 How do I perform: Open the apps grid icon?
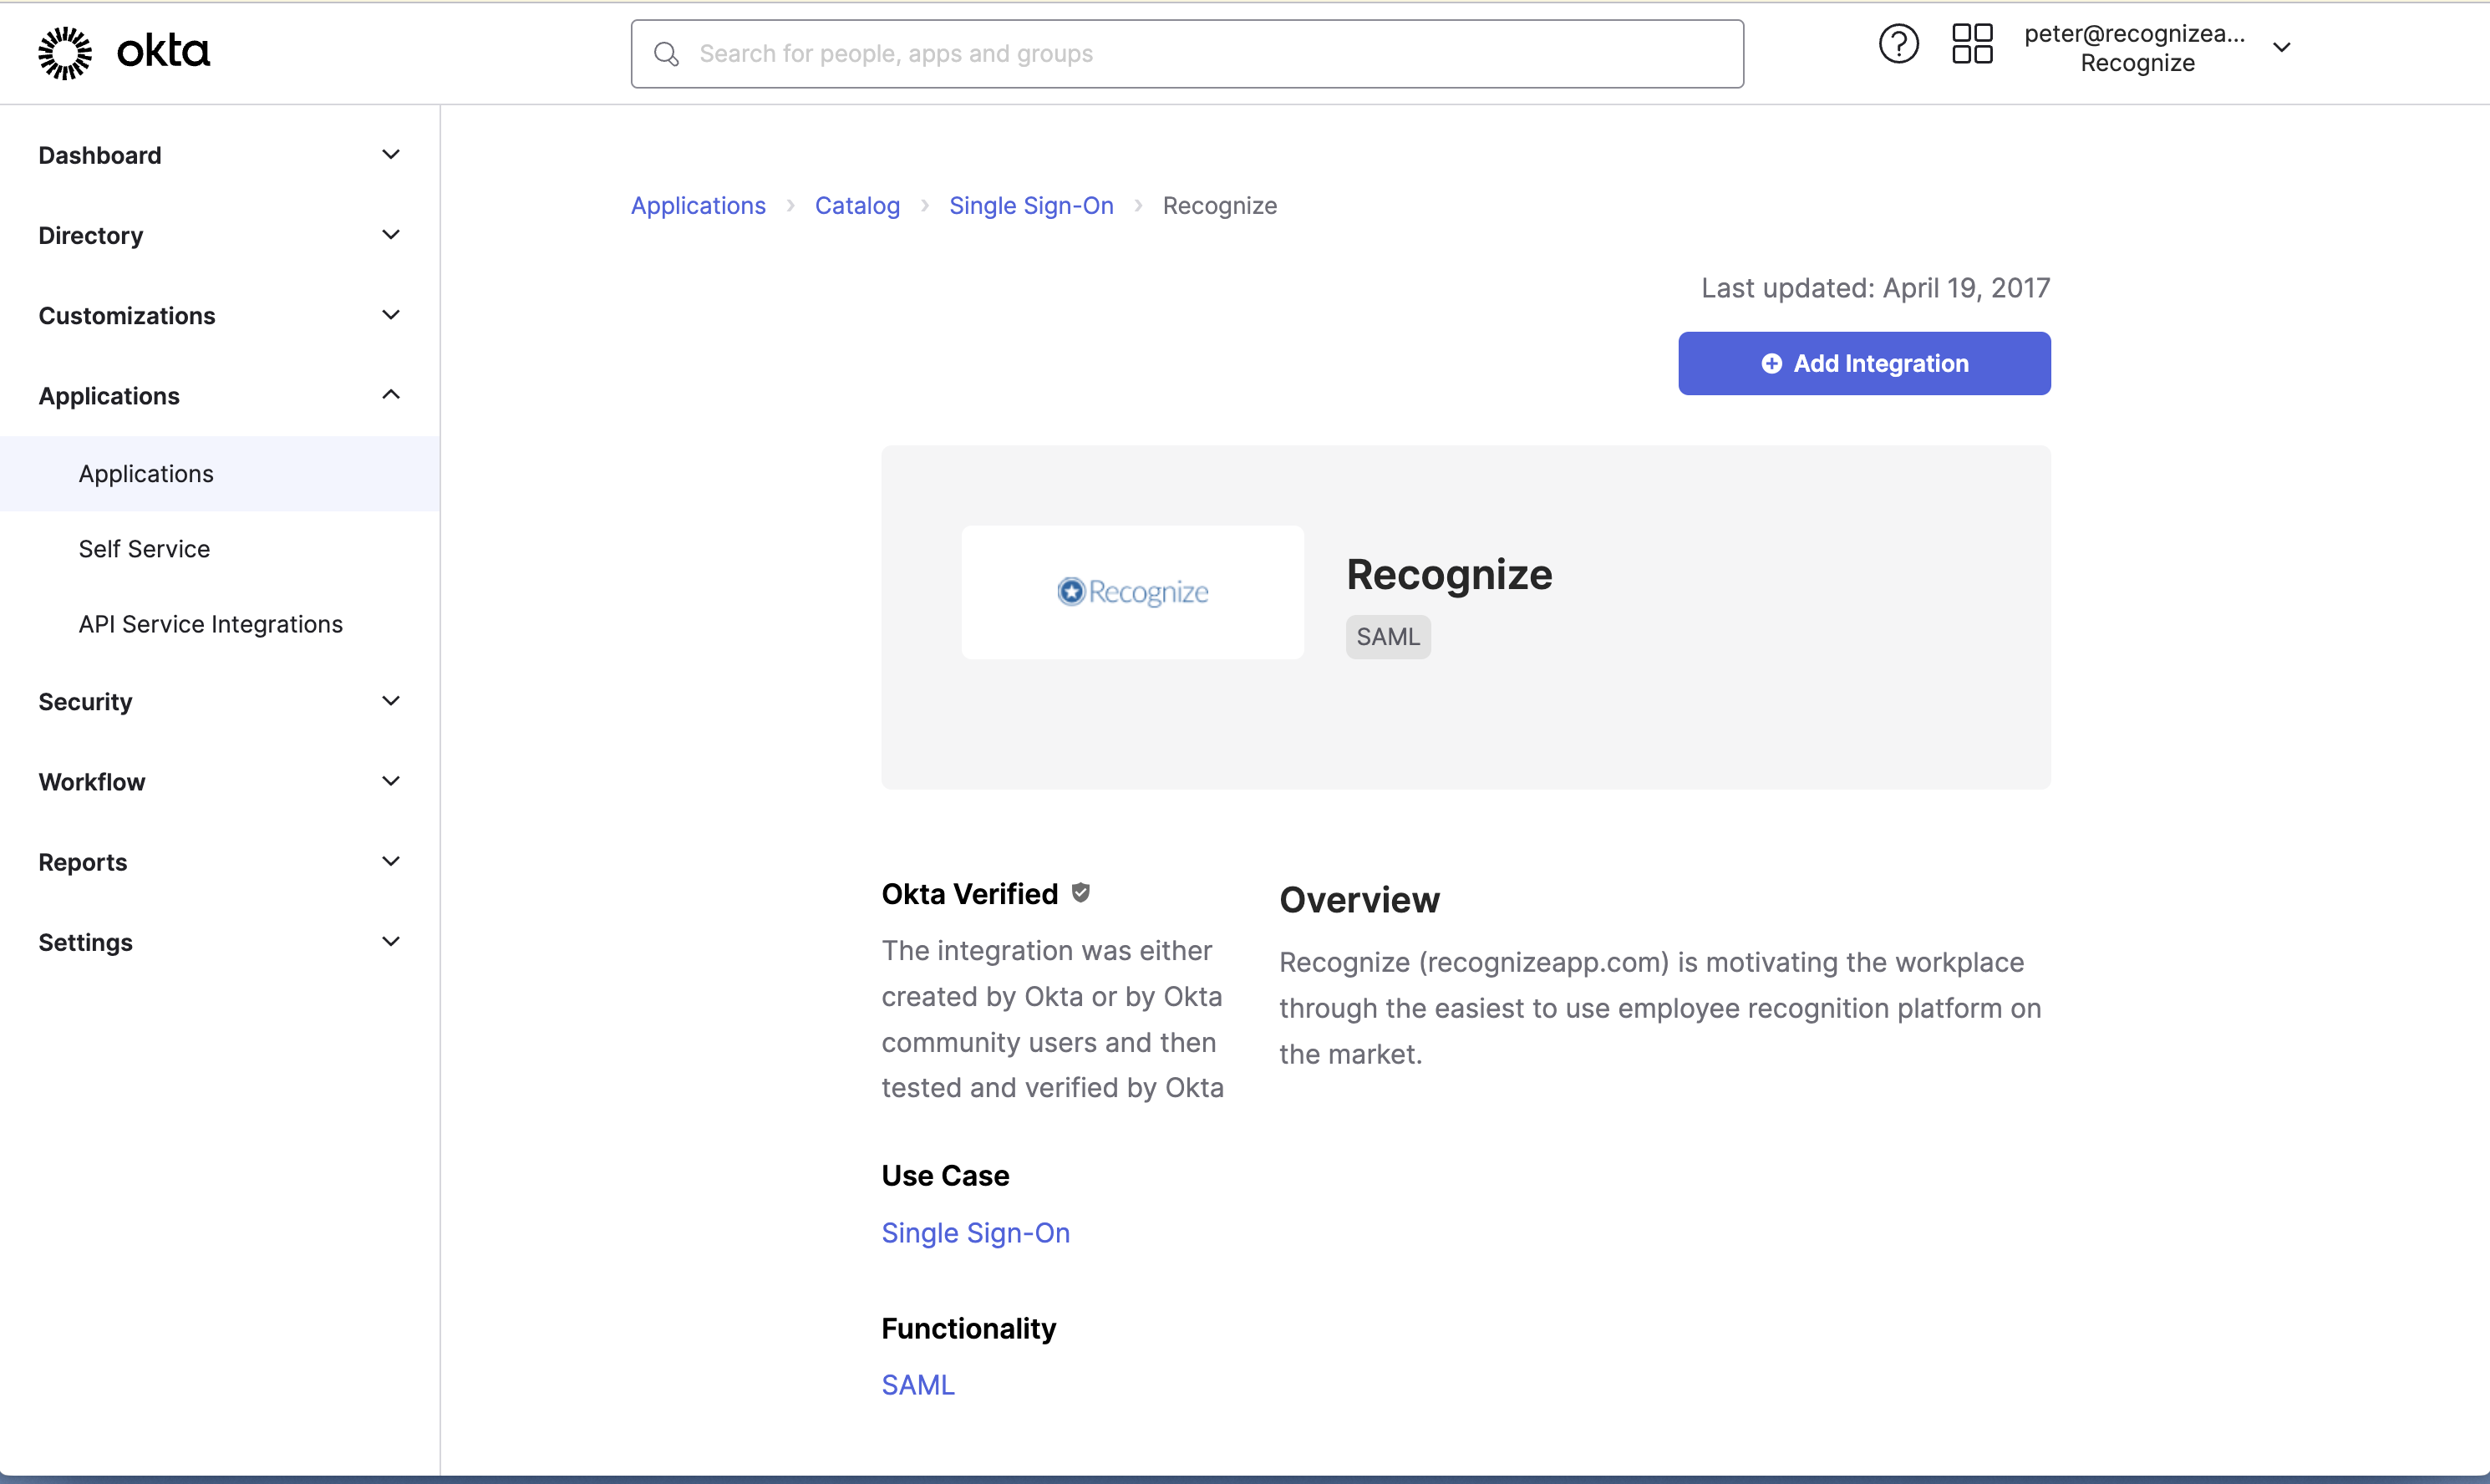coord(1972,44)
